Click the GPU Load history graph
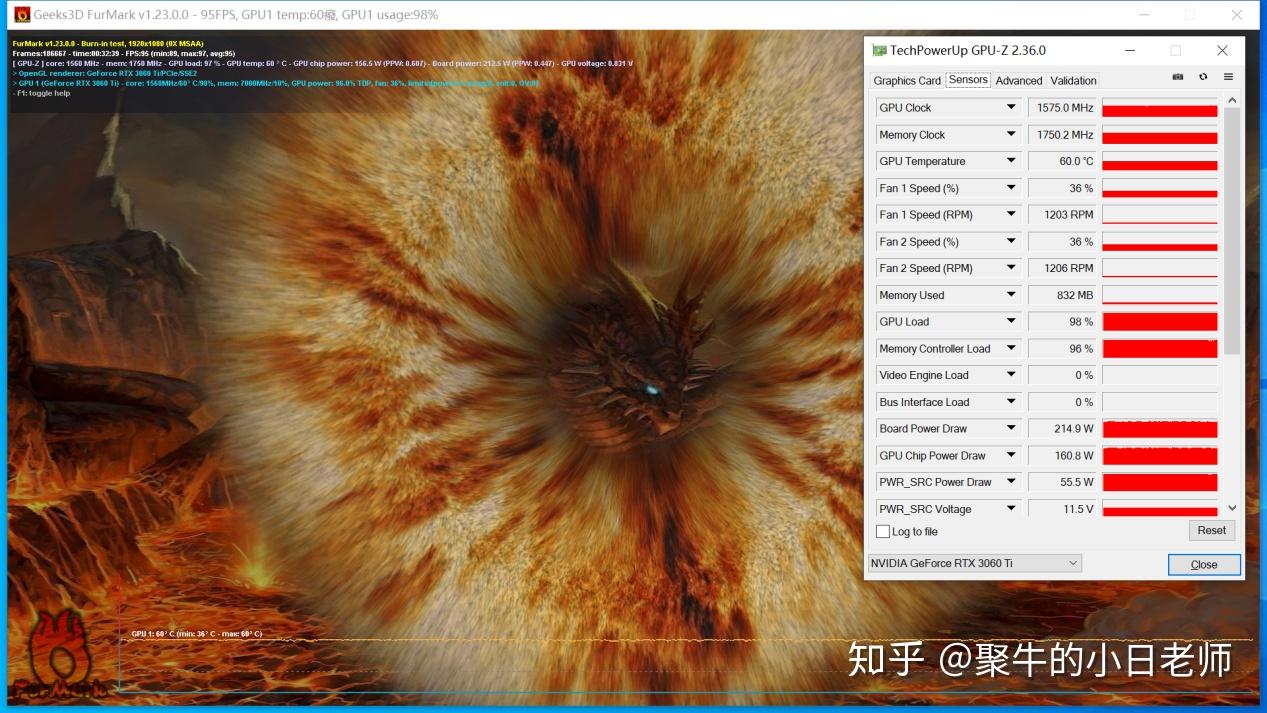 (x=1160, y=321)
